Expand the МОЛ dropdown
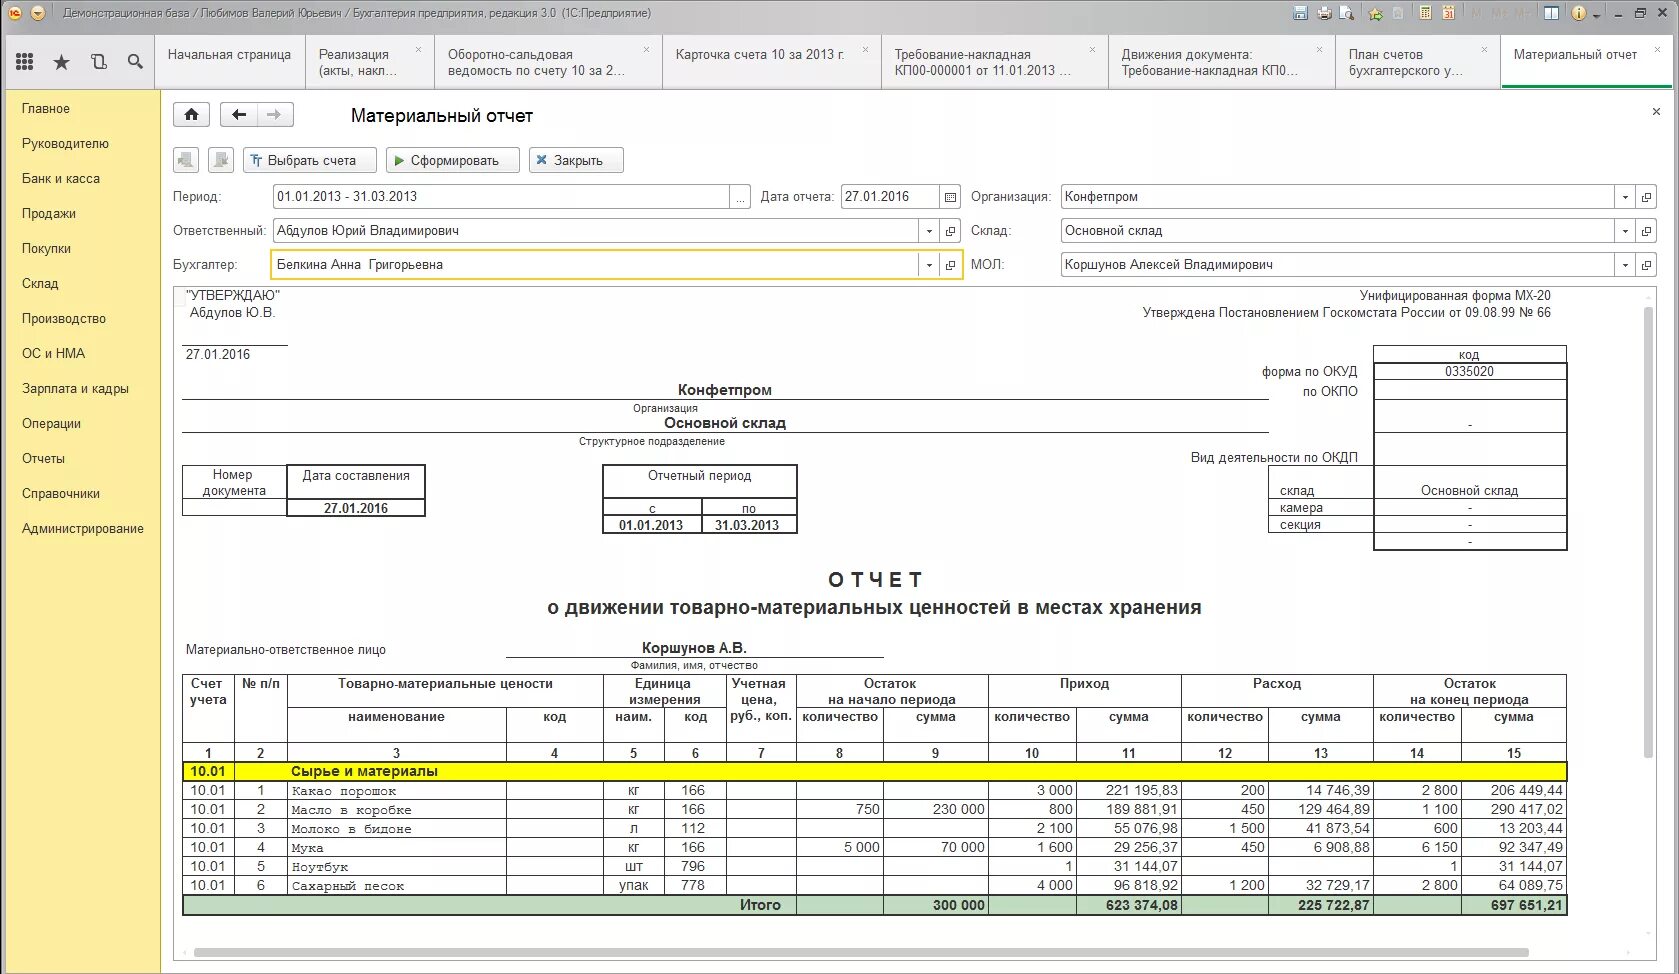This screenshot has width=1679, height=974. coord(1625,265)
